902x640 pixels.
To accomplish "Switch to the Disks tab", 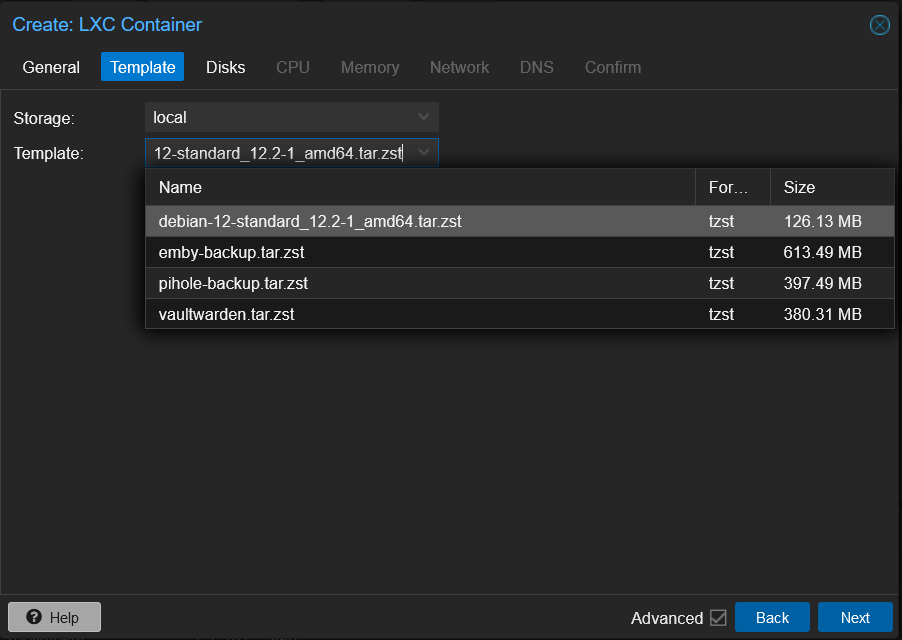I will (225, 67).
